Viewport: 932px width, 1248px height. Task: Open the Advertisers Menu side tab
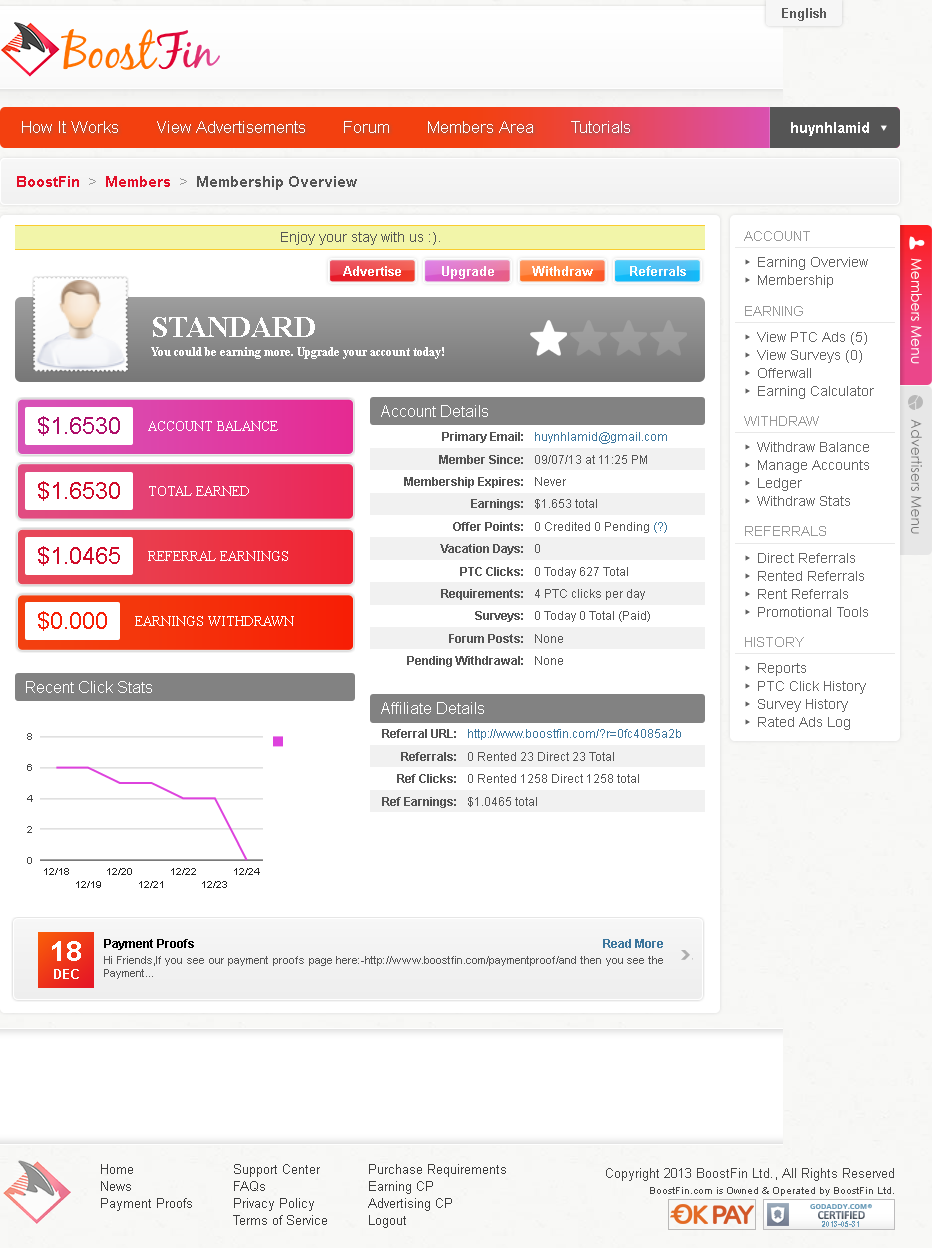pos(916,469)
